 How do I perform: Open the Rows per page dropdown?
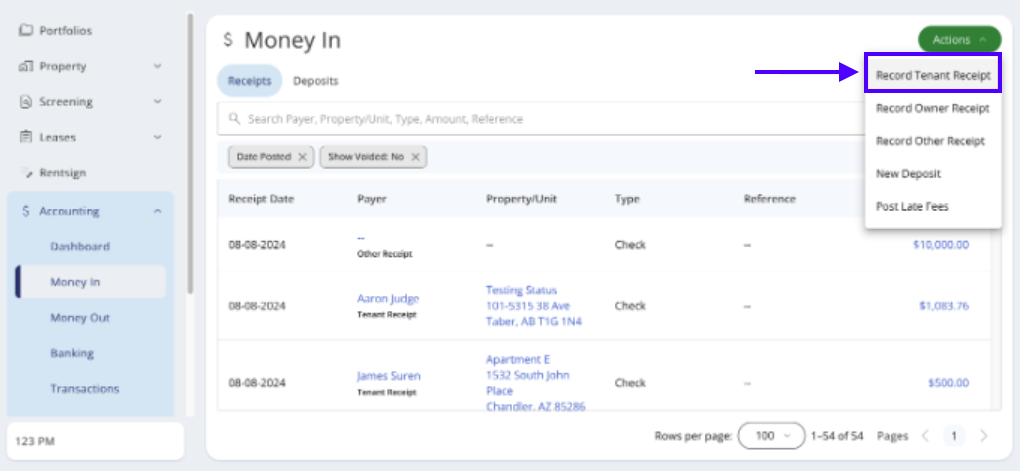[771, 436]
